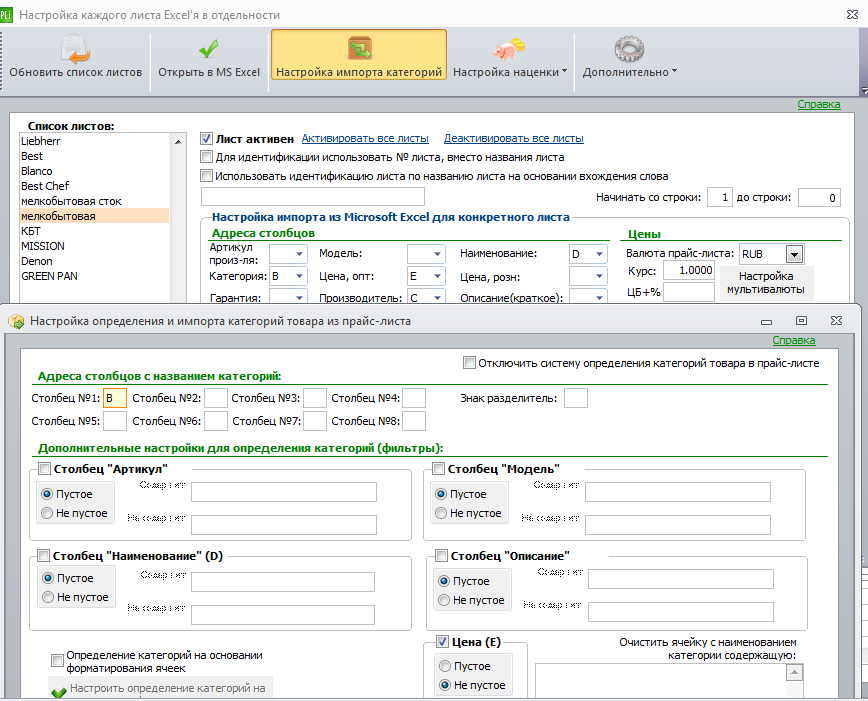Viewport: 868px width, 701px height.
Task: Click the clear-cell textbox scroll up arrow
Action: [794, 673]
